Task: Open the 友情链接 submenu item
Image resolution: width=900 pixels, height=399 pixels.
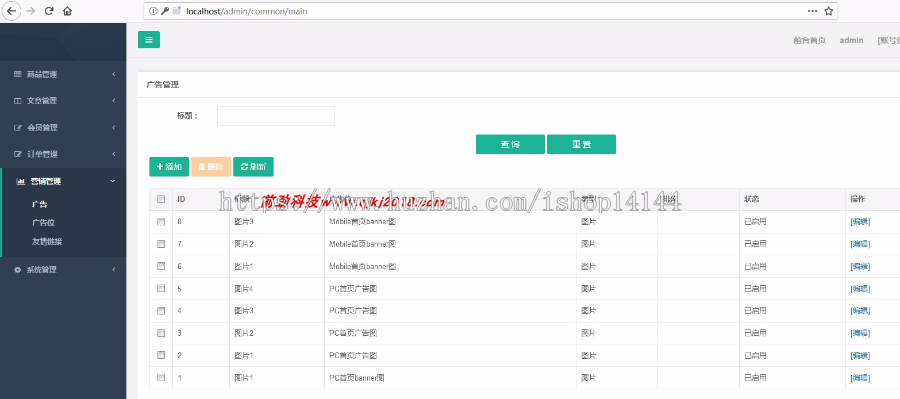Action: (x=46, y=241)
